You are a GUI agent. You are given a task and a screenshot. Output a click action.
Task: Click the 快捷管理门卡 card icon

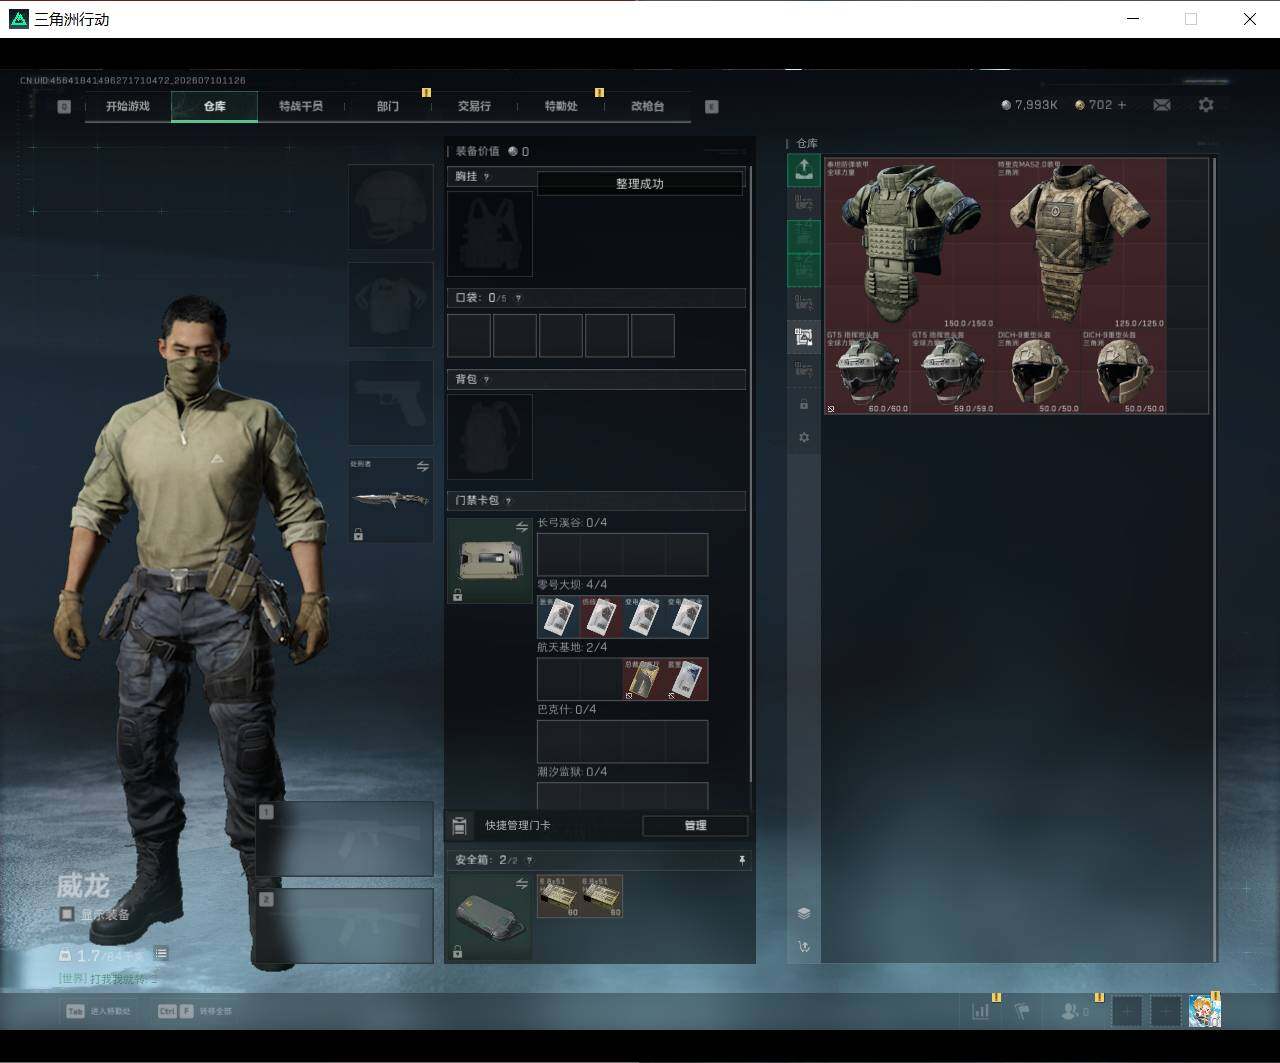click(x=460, y=826)
